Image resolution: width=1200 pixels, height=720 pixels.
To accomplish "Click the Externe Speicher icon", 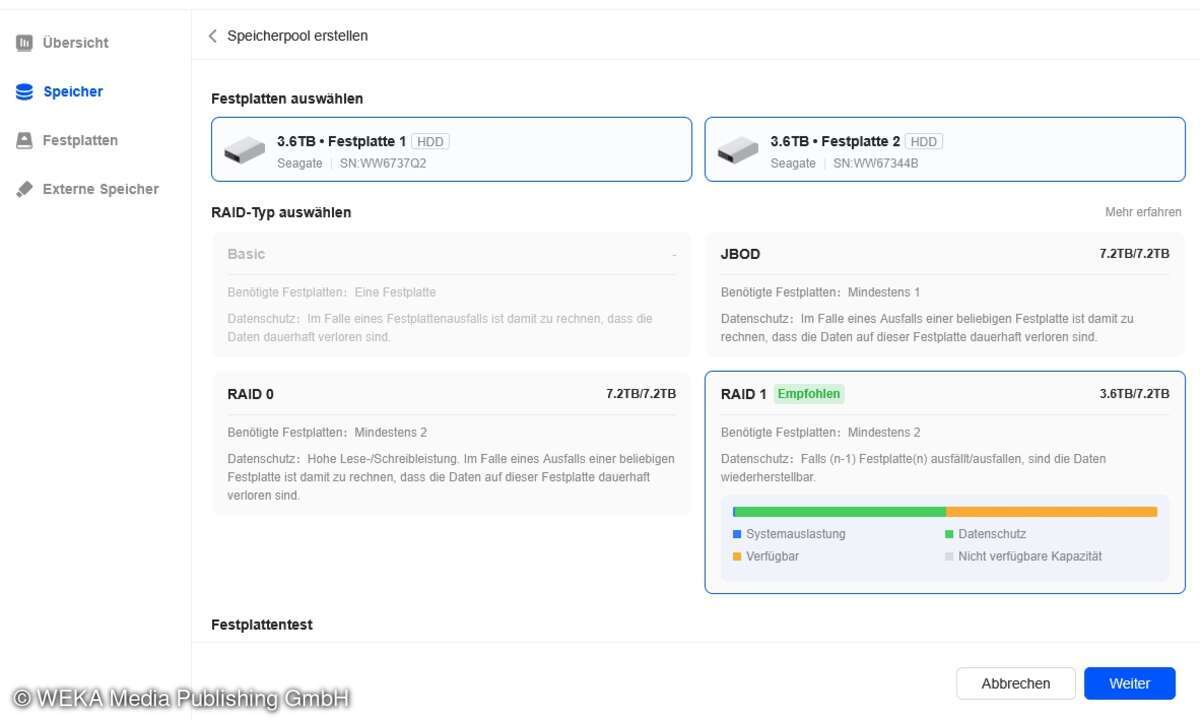I will pyautogui.click(x=24, y=189).
